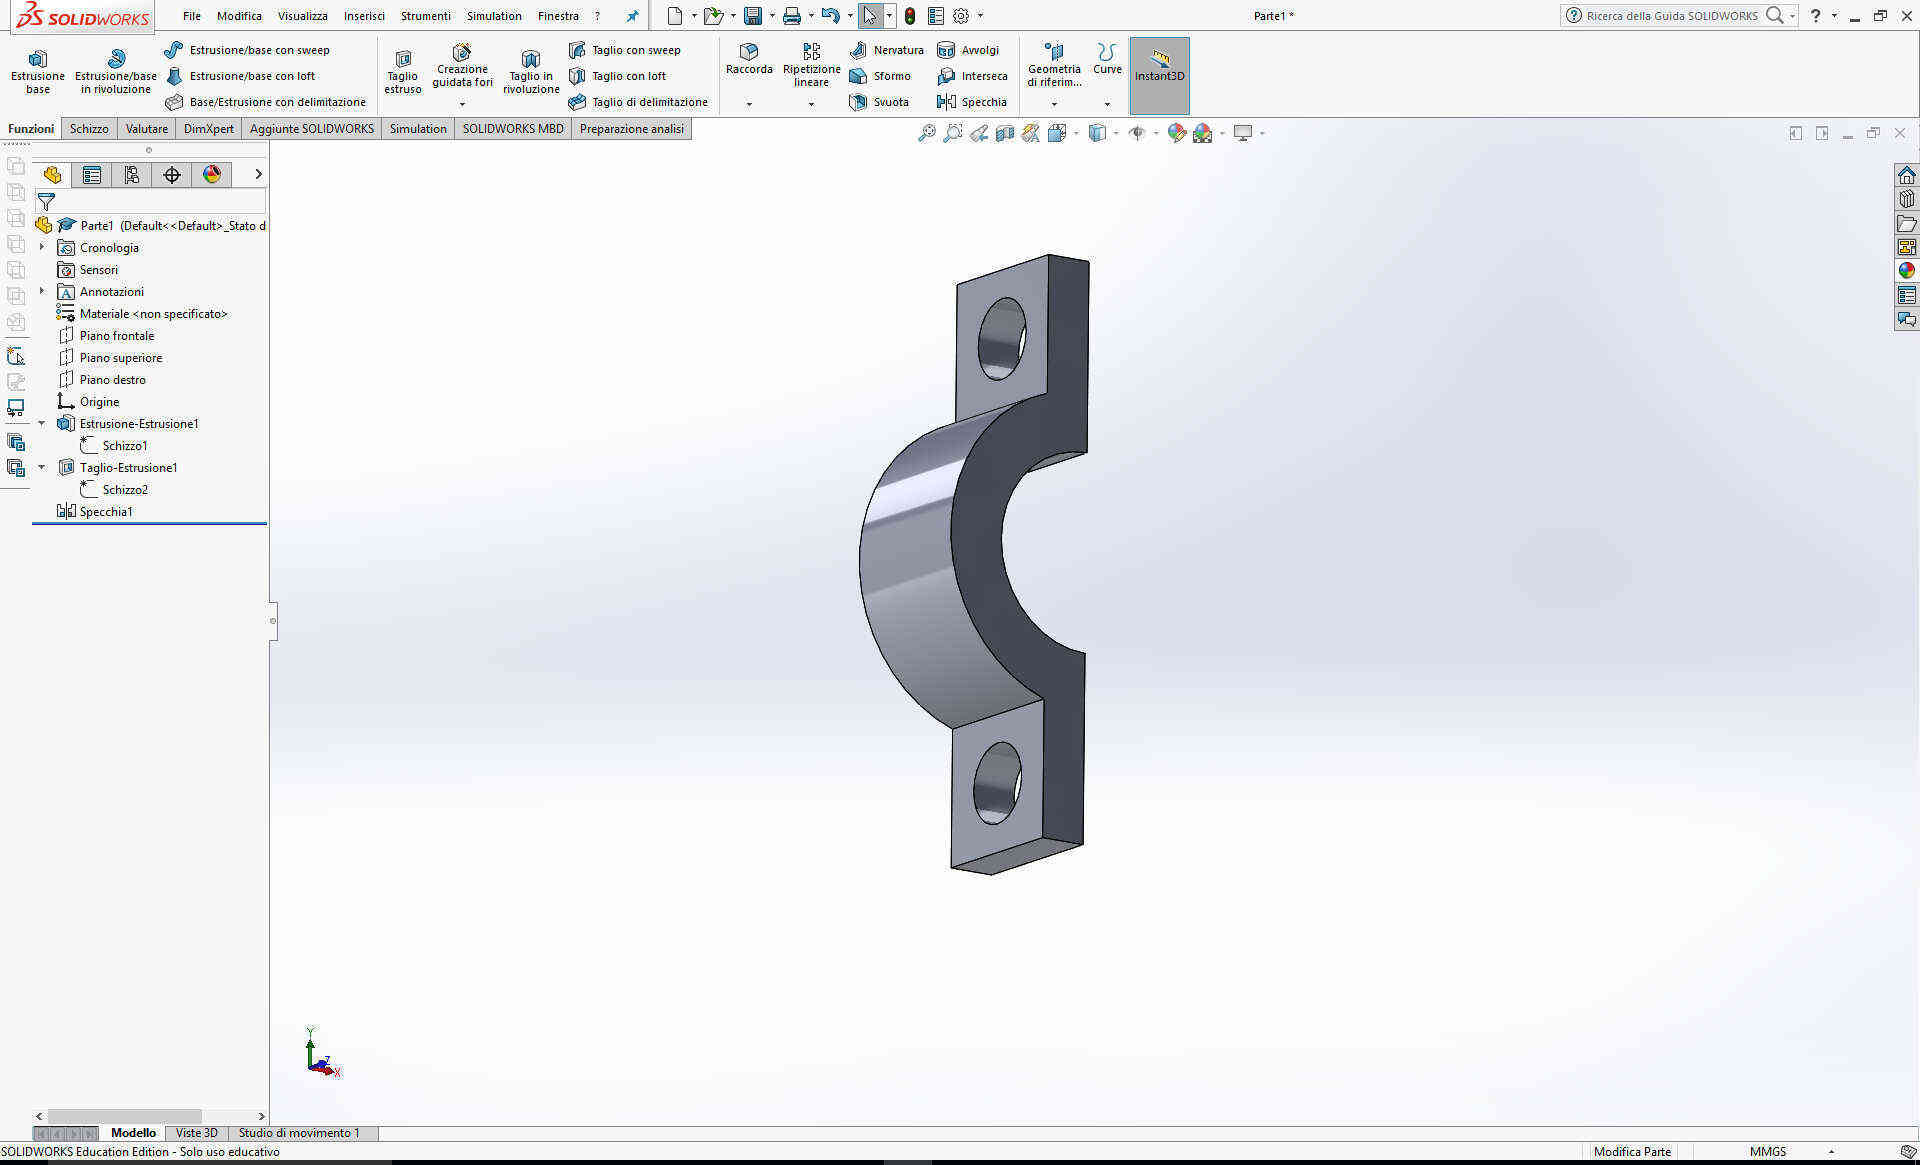Open Geometria di riferimento tool
Viewport: 1920px width, 1165px height.
[1054, 64]
